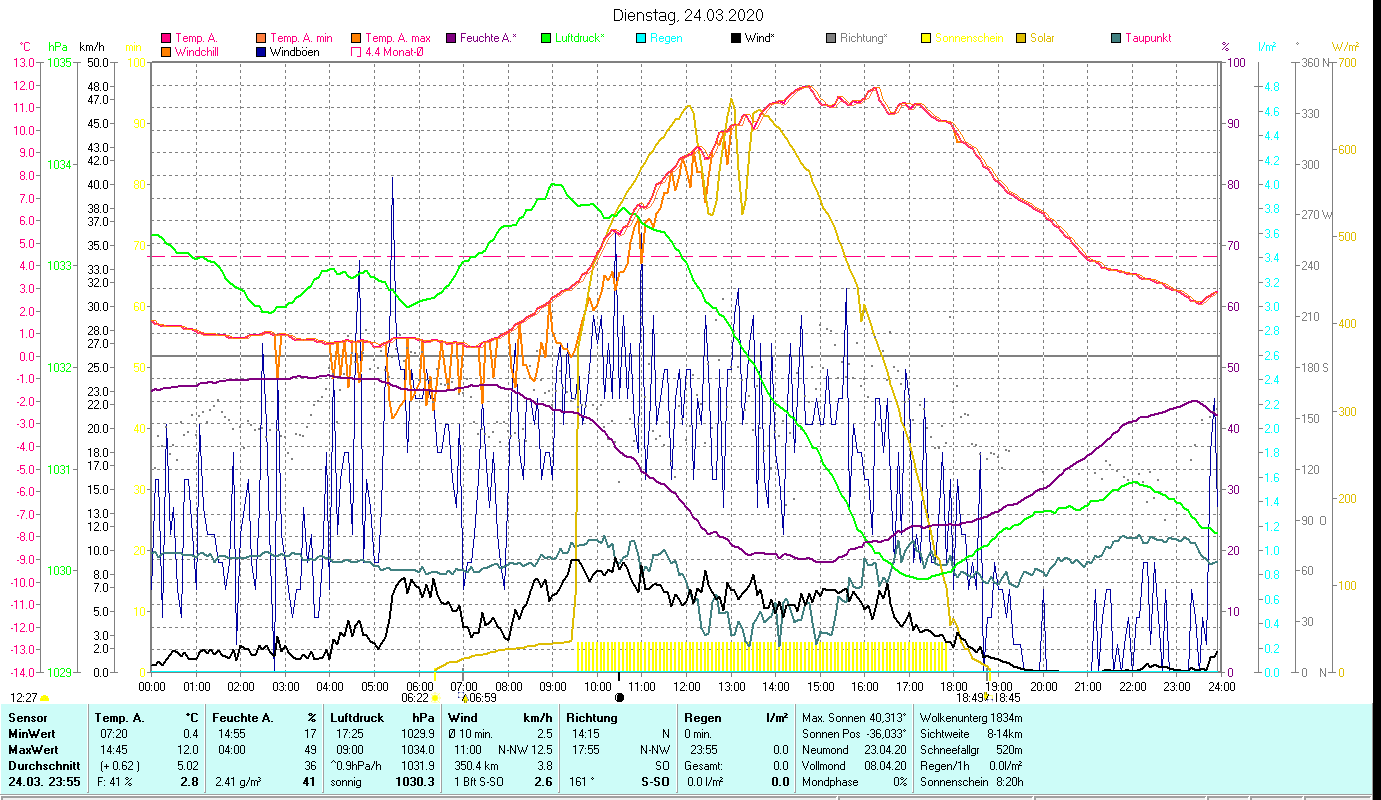The height and width of the screenshot is (800, 1381).
Task: Click the purple Feuchte A.* legend square
Action: [451, 38]
